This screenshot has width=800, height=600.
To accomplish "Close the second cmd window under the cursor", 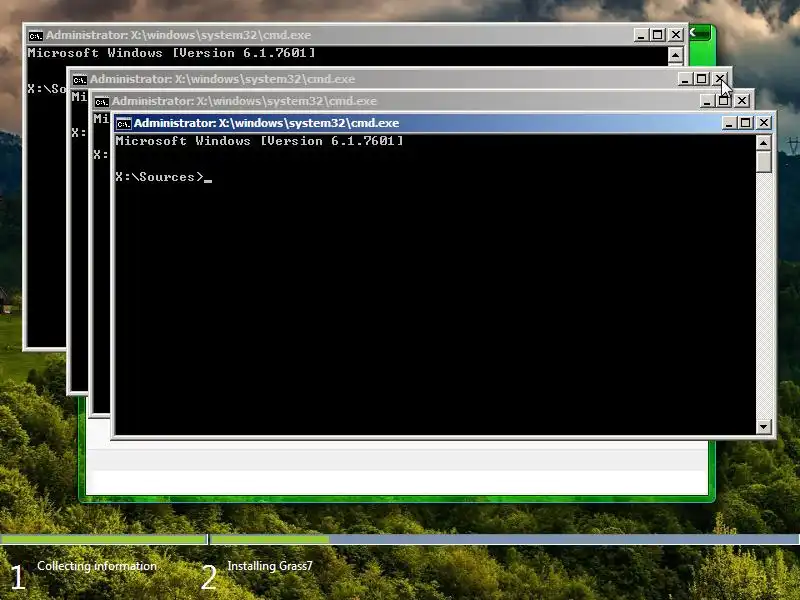I will click(719, 79).
